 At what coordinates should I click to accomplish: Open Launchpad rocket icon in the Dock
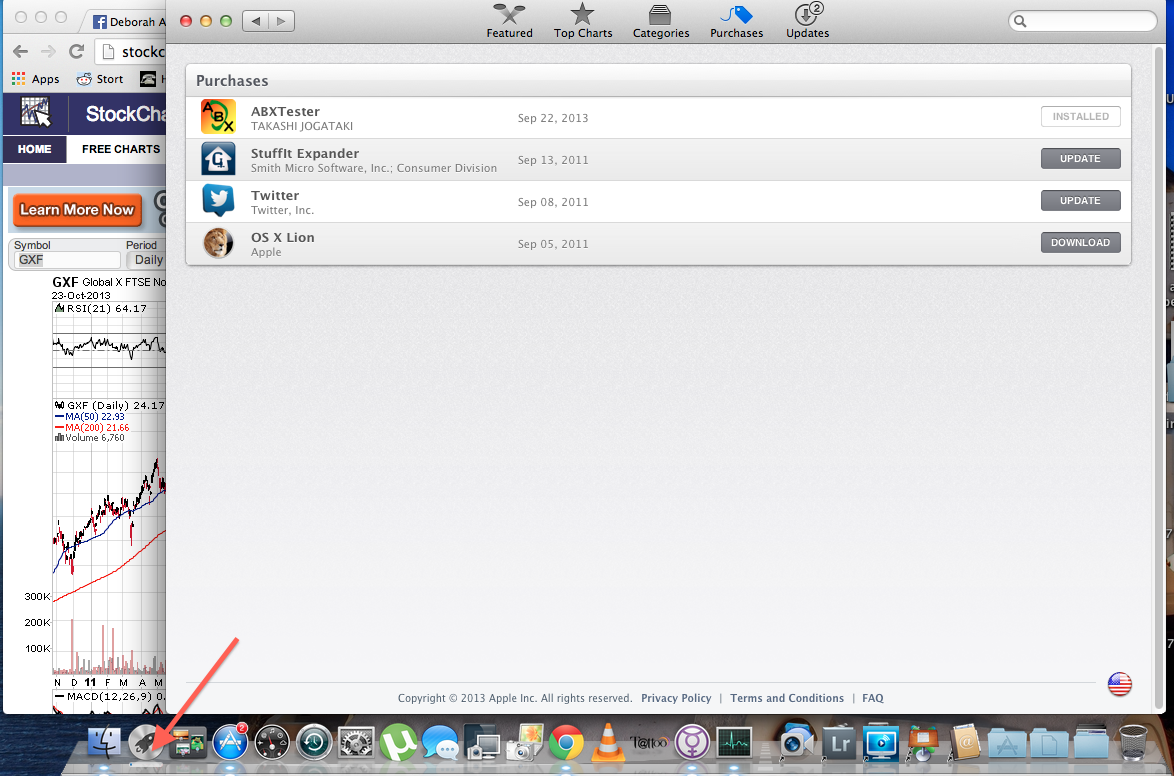pos(146,743)
